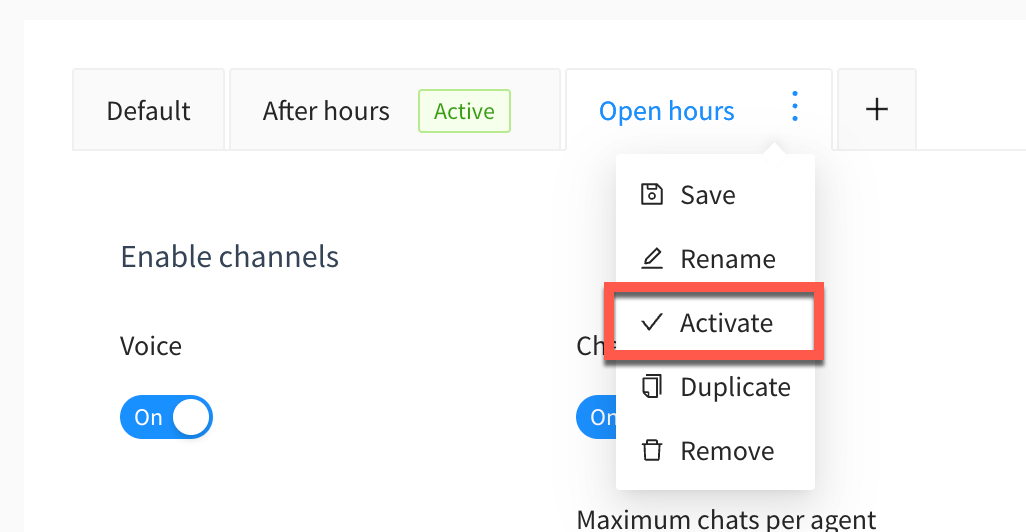Select the Open hours tab label

667,111
